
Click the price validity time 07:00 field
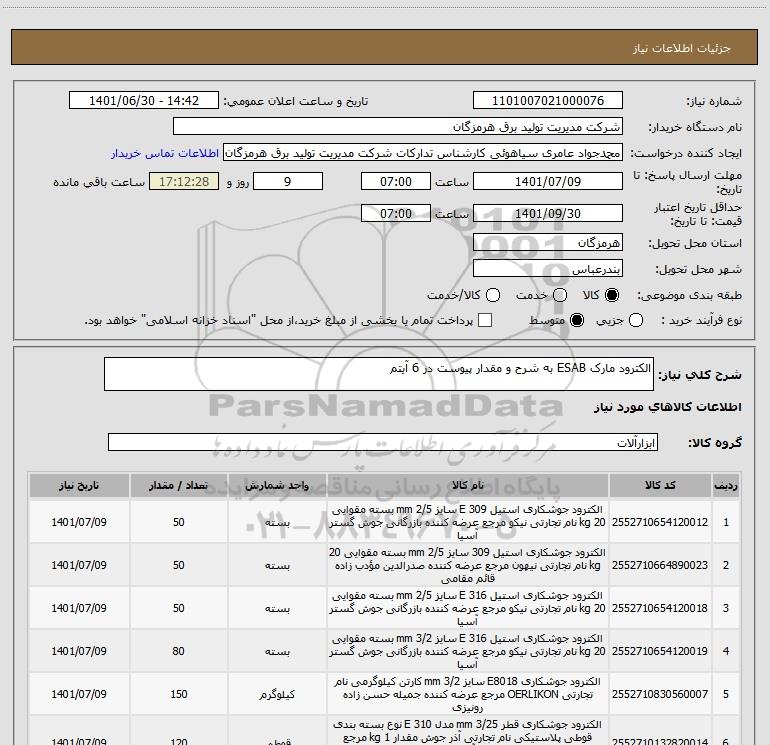(396, 214)
